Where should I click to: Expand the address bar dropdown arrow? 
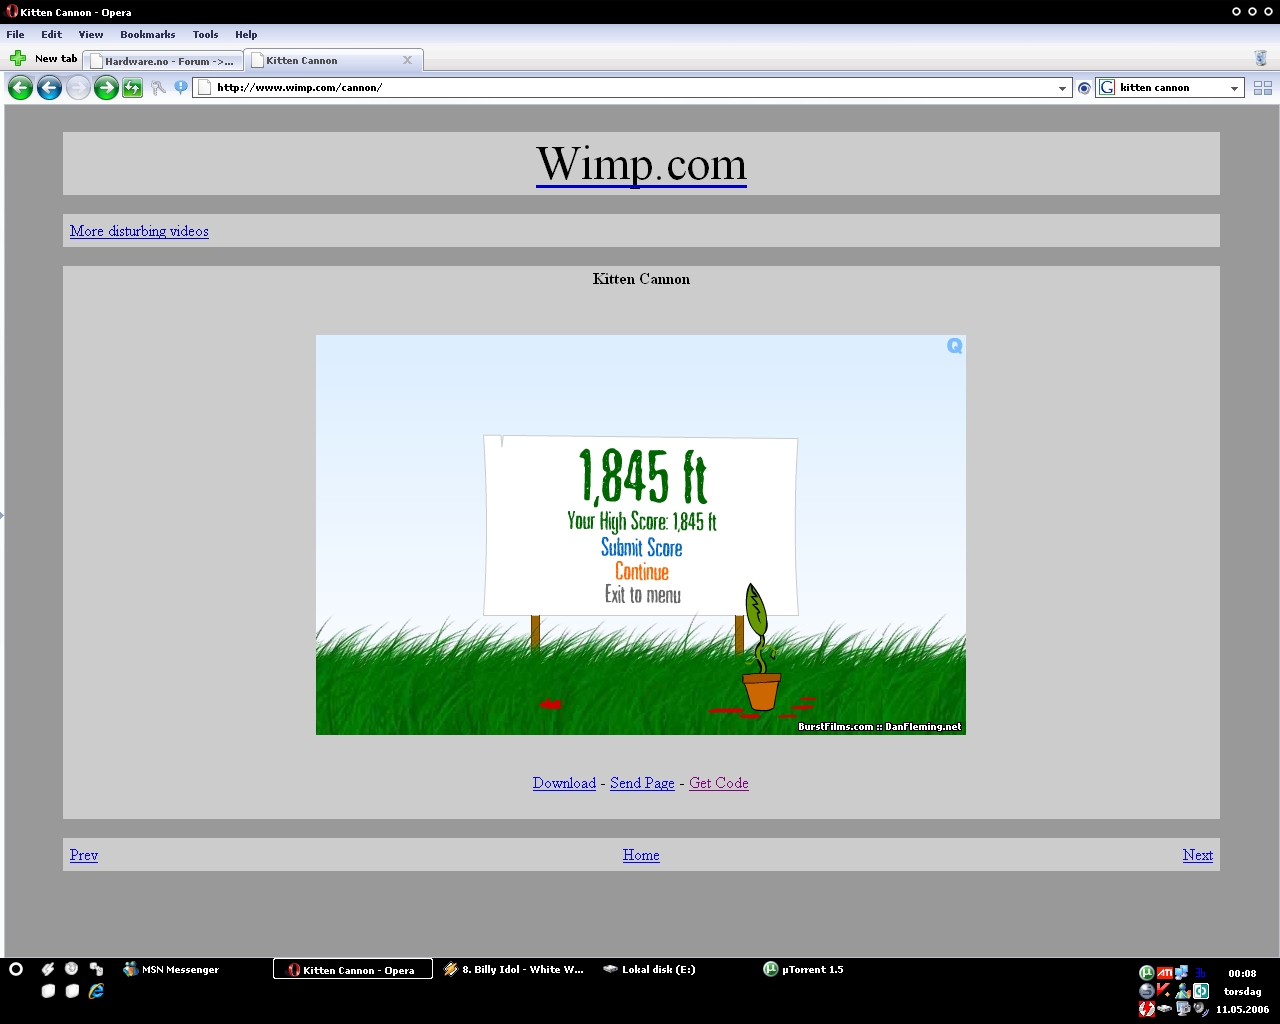pyautogui.click(x=1062, y=88)
